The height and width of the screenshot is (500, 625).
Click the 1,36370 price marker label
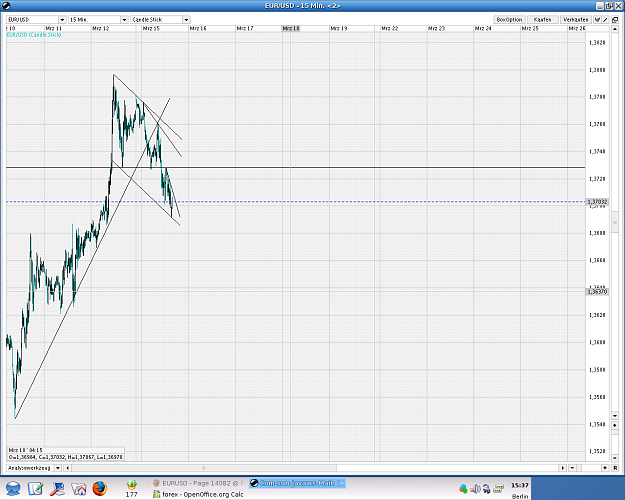click(597, 291)
